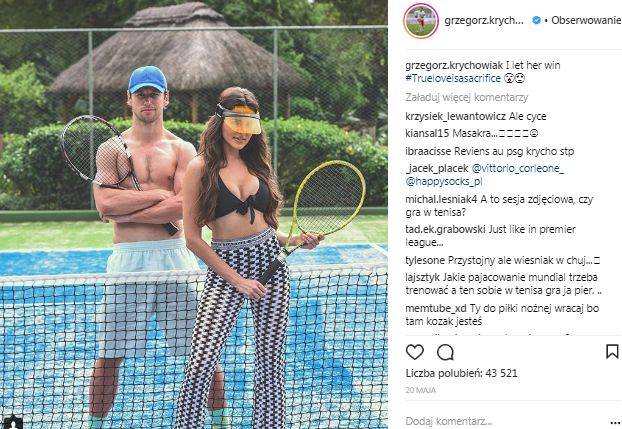Open the @vittorio_corleone_ mention
Image resolution: width=622 pixels, height=429 pixels.
517,169
